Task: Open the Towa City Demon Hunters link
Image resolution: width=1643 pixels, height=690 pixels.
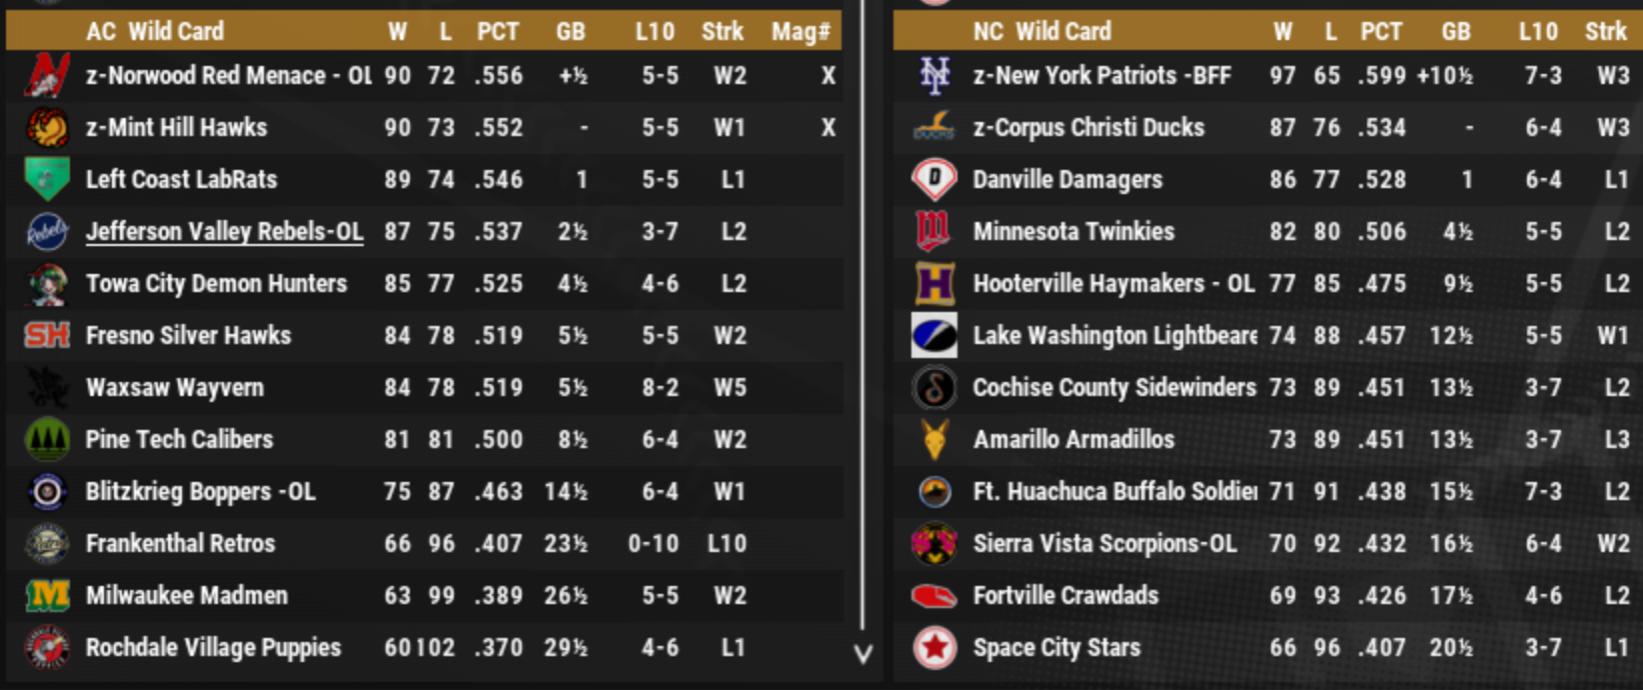Action: click(216, 284)
